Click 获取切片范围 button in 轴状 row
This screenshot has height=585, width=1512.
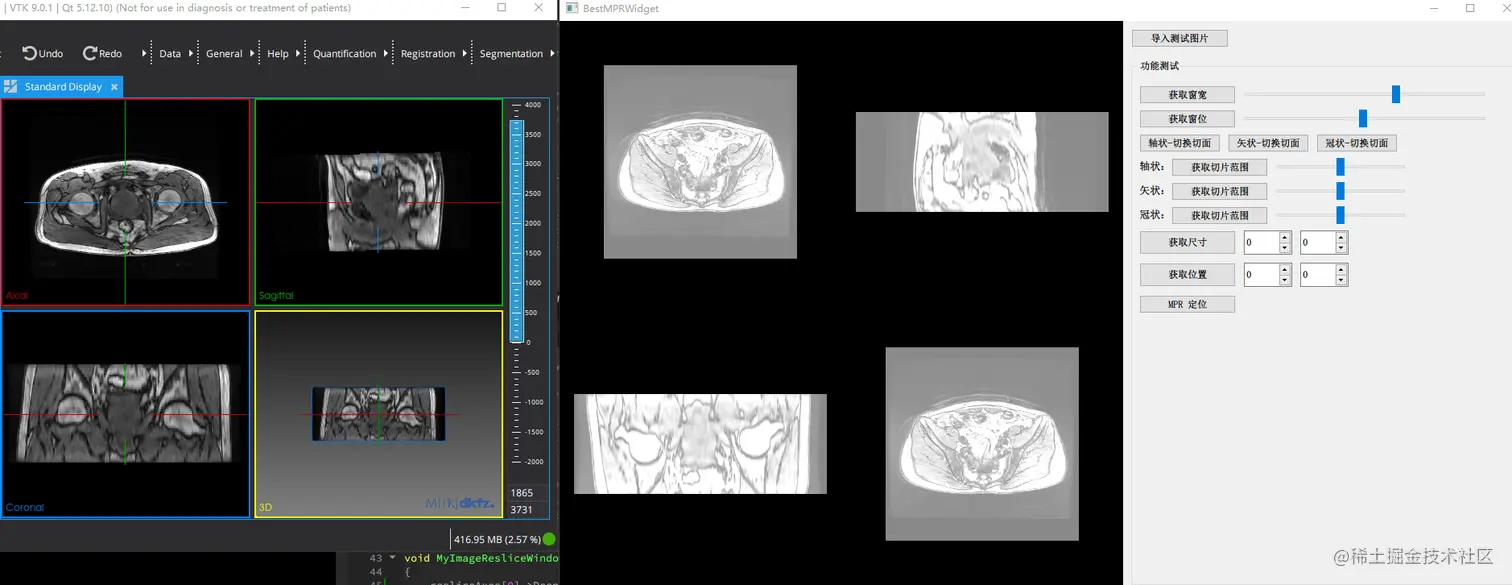pyautogui.click(x=1219, y=167)
